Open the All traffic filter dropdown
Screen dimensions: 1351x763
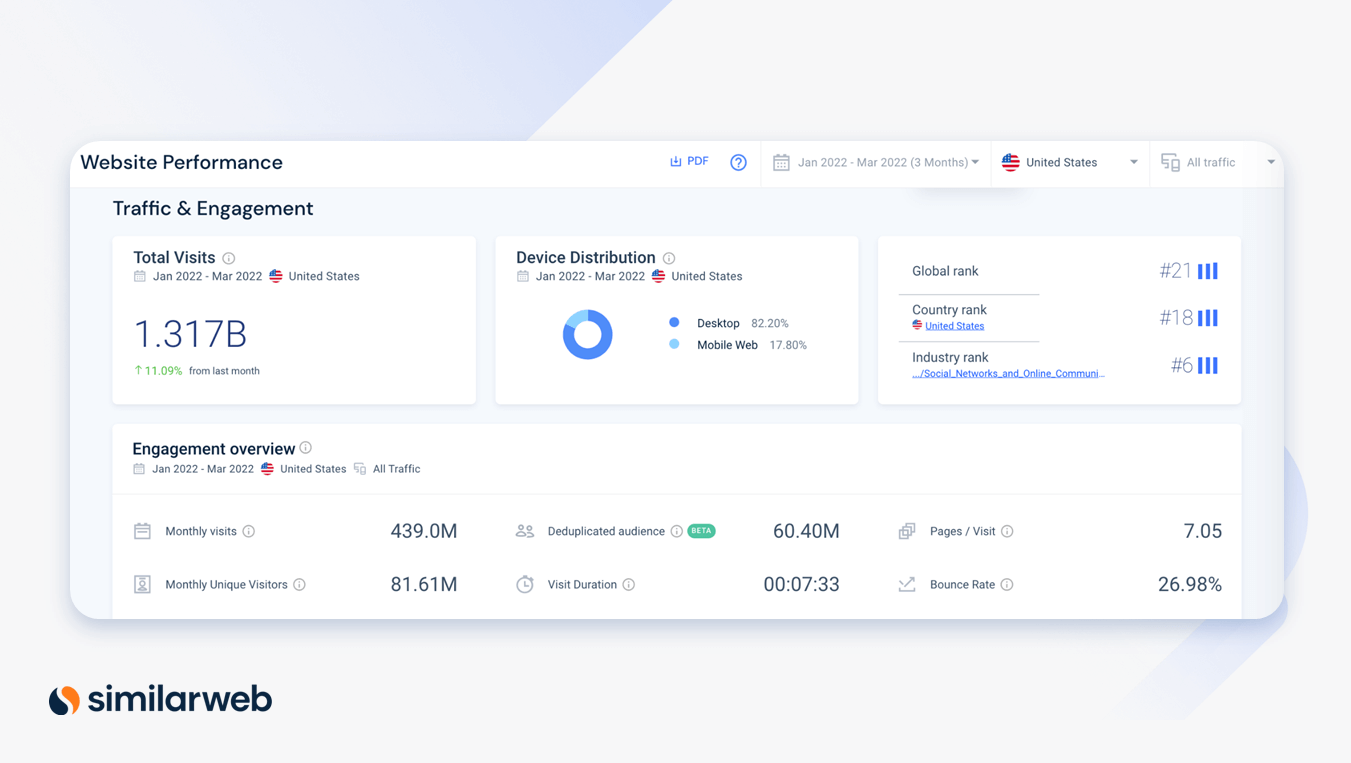click(1217, 163)
